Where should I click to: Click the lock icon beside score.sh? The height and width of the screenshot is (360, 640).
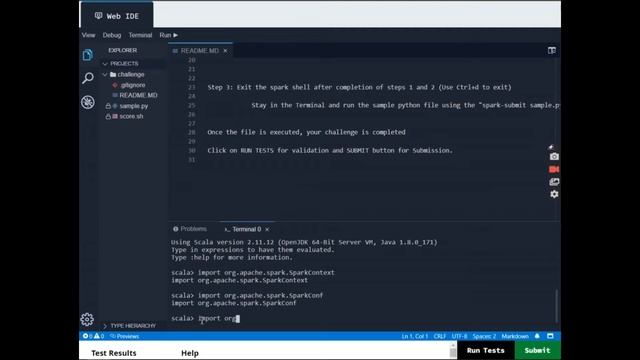[108, 117]
